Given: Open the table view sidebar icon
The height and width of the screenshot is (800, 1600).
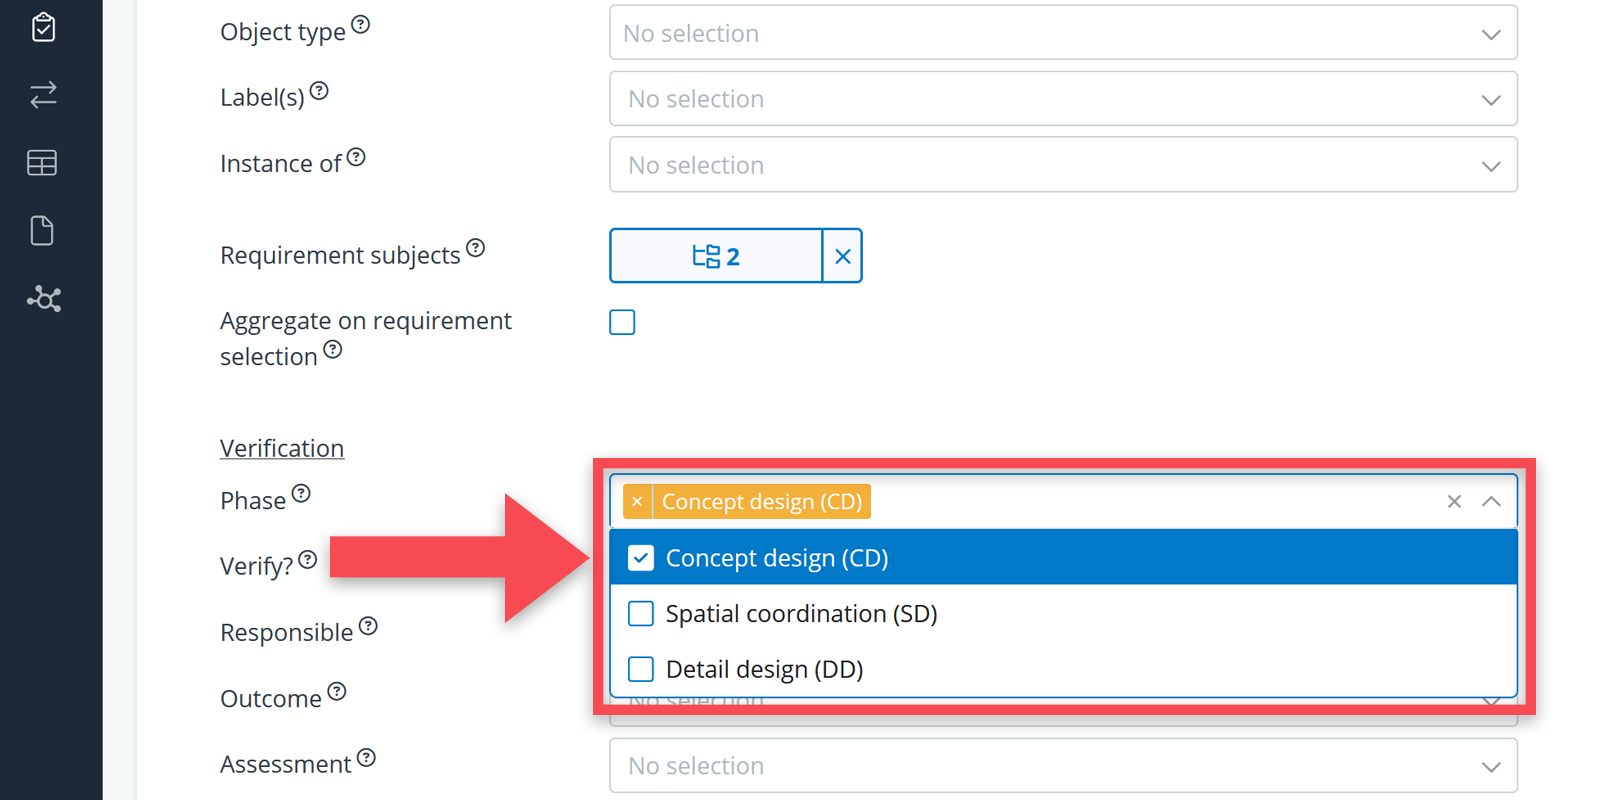Looking at the screenshot, I should (43, 163).
